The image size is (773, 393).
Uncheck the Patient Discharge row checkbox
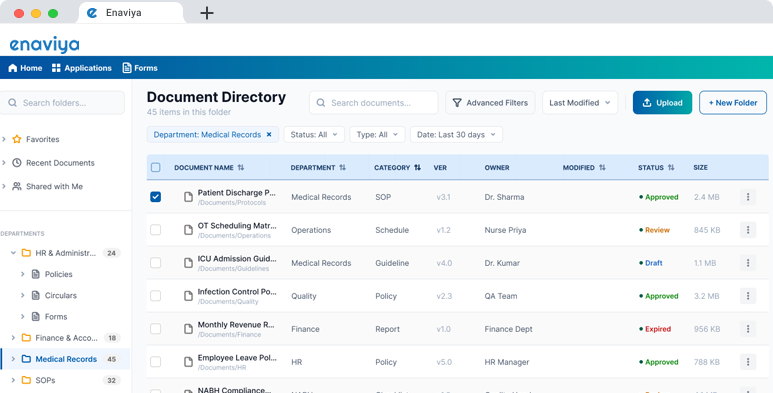coord(156,197)
